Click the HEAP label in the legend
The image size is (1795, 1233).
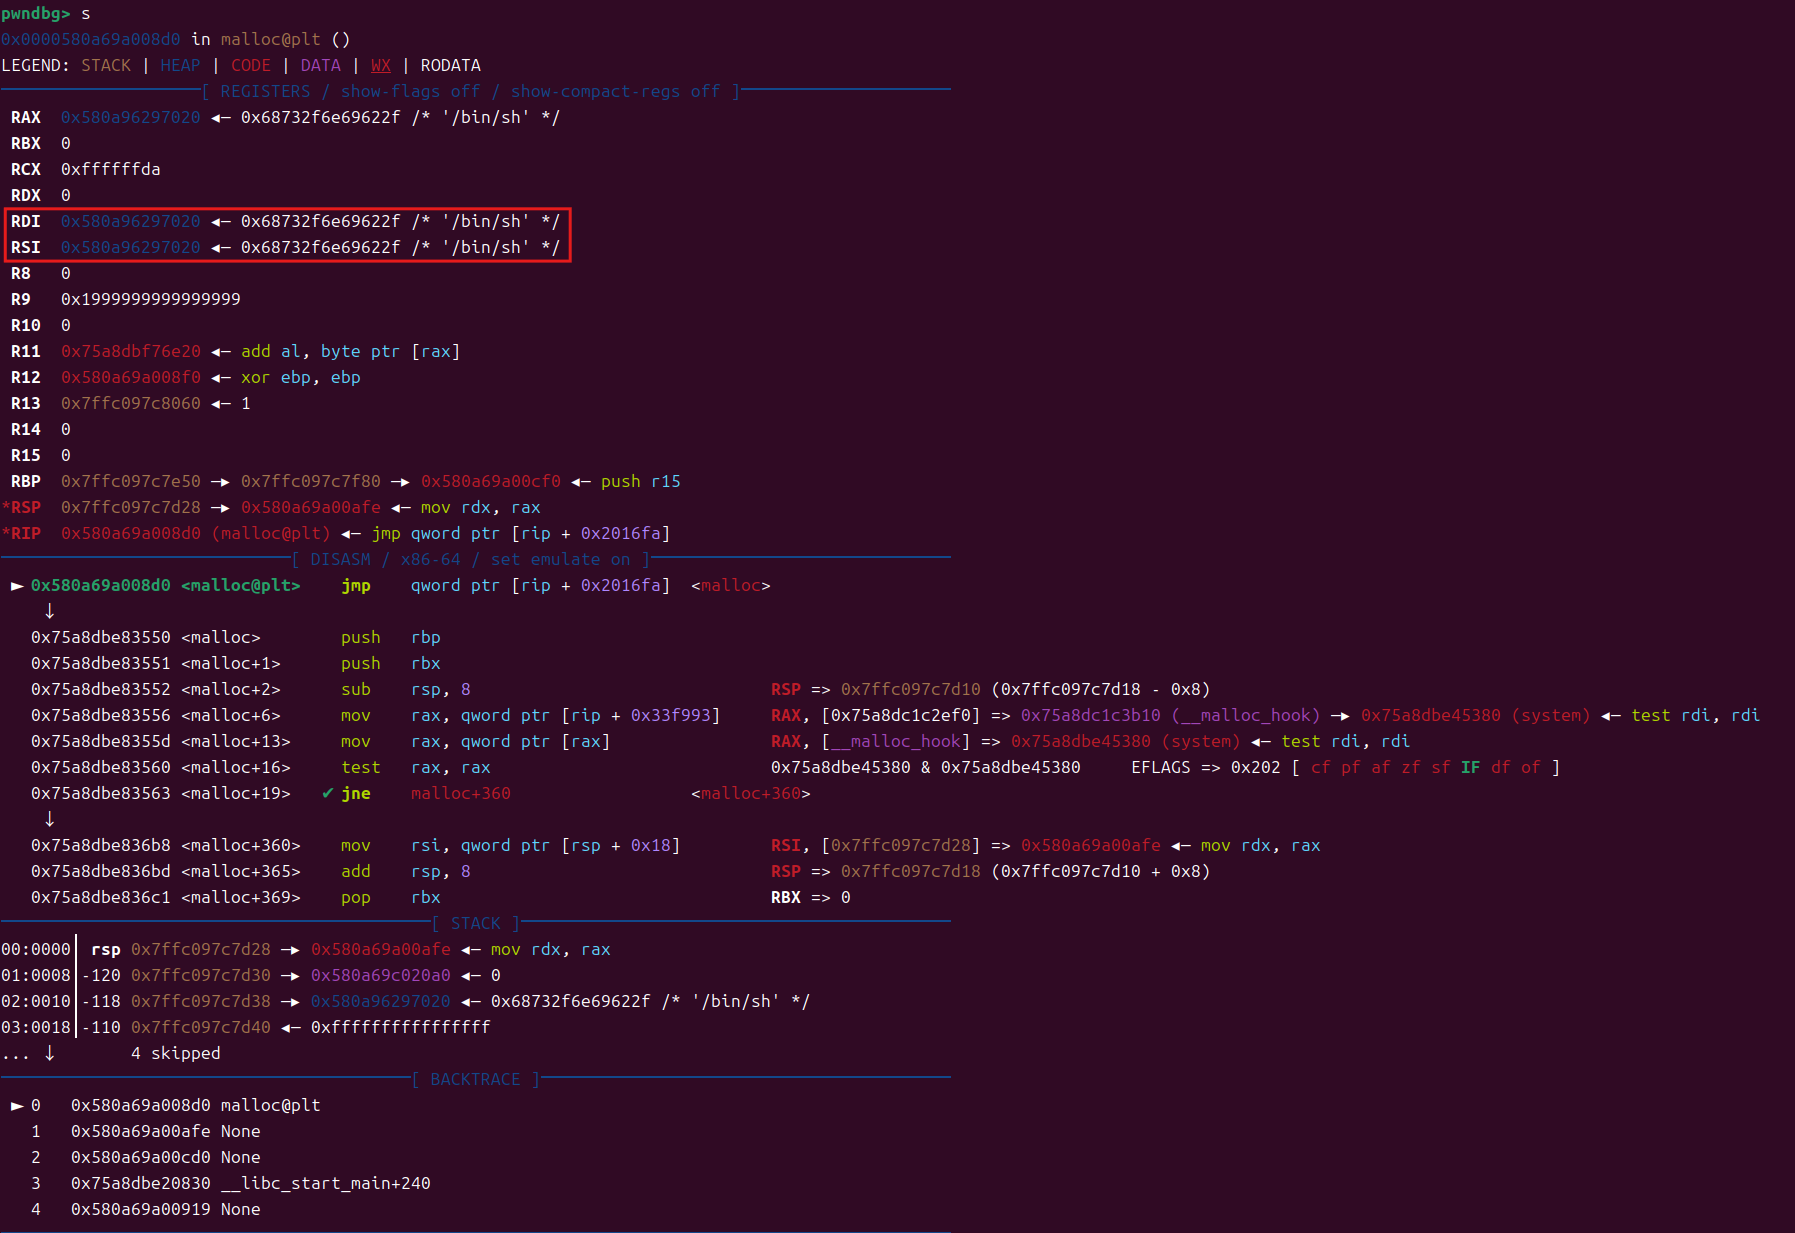point(180,66)
